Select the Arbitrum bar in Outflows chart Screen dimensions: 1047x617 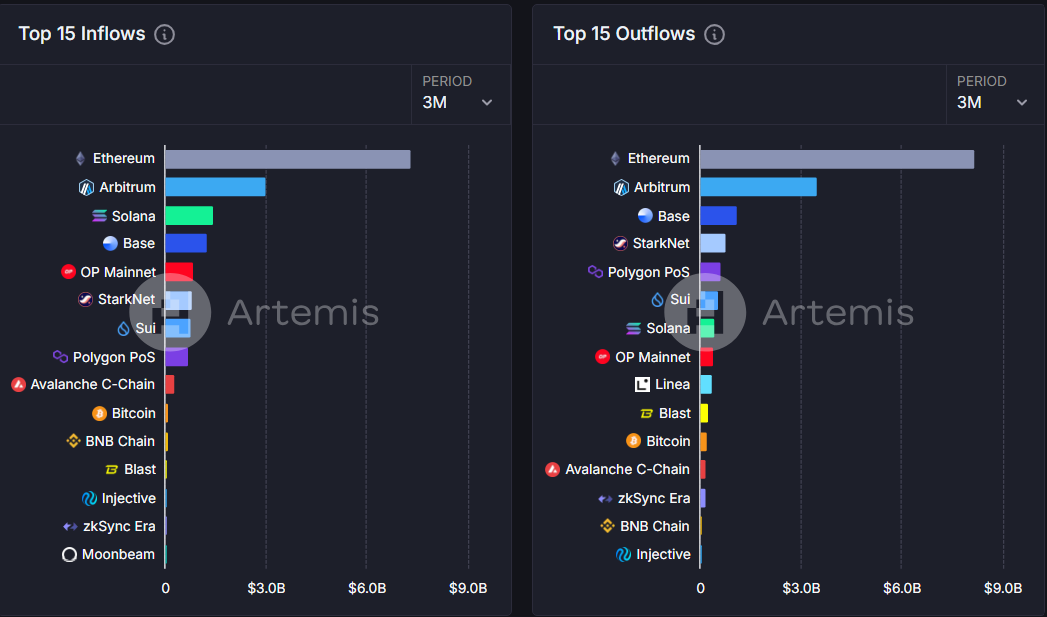pos(759,187)
